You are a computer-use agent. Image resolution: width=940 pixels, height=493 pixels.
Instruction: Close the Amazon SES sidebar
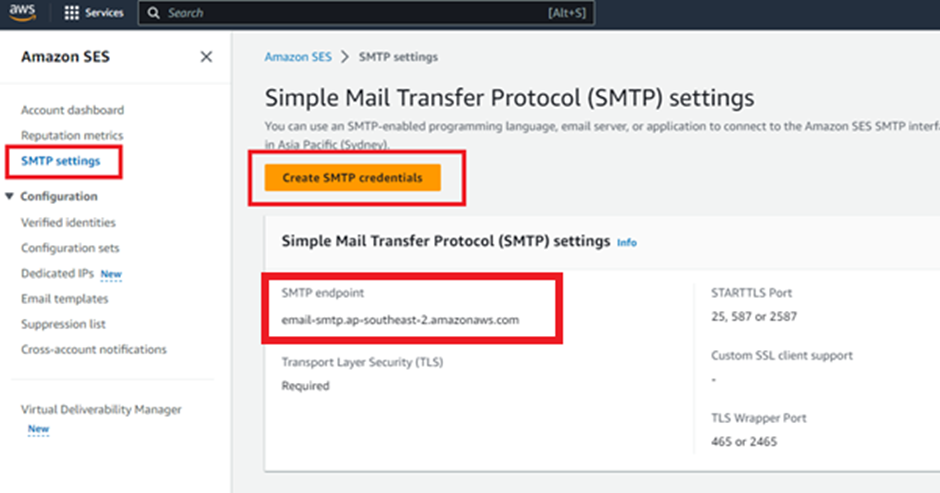tap(206, 57)
